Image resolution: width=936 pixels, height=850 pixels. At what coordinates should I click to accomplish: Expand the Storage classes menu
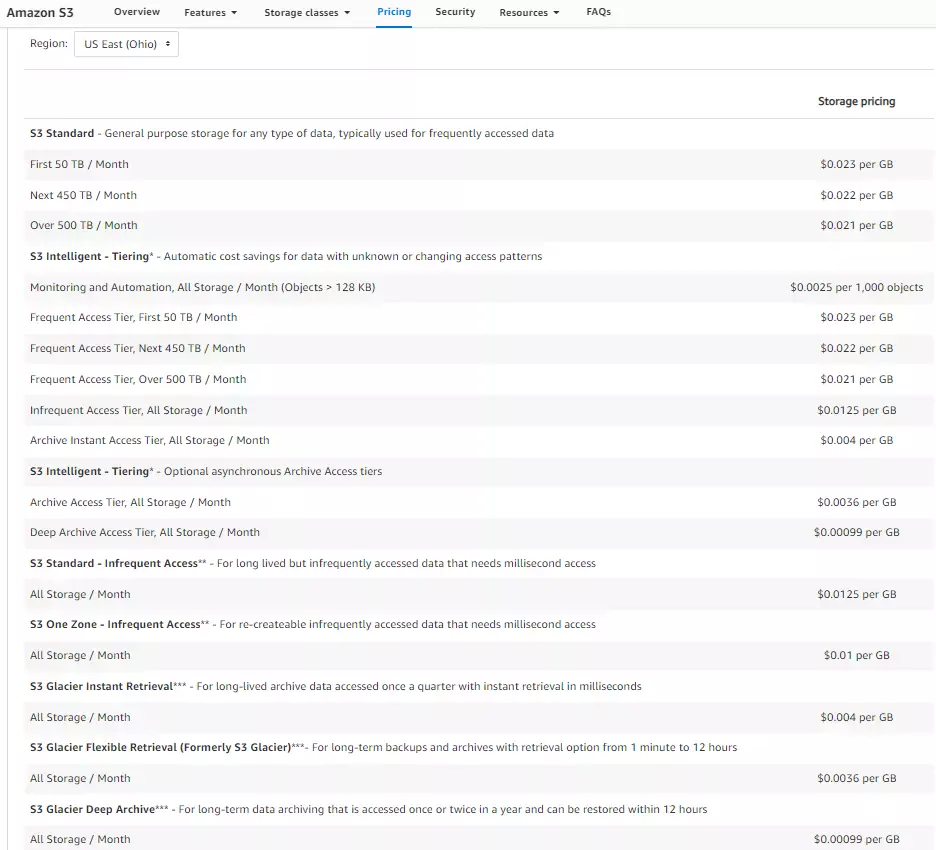coord(307,13)
